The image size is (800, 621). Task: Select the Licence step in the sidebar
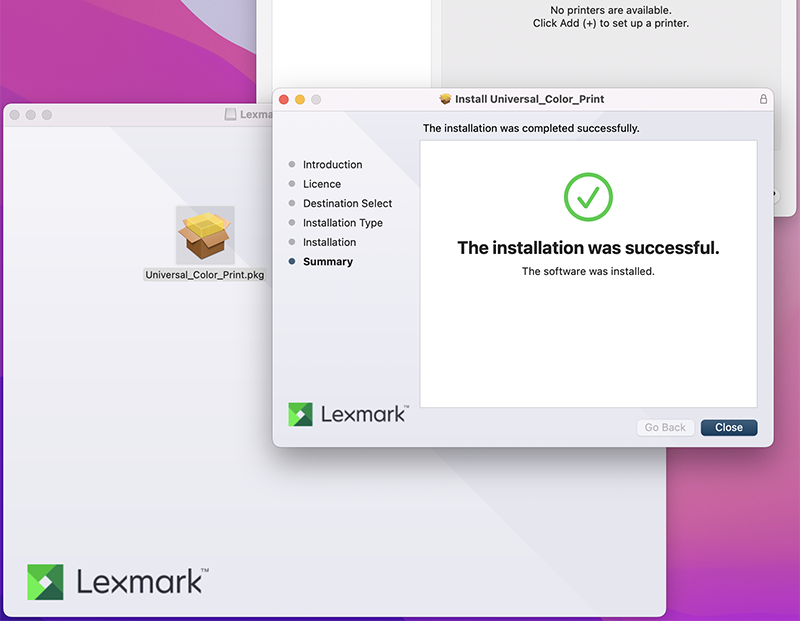pyautogui.click(x=322, y=184)
